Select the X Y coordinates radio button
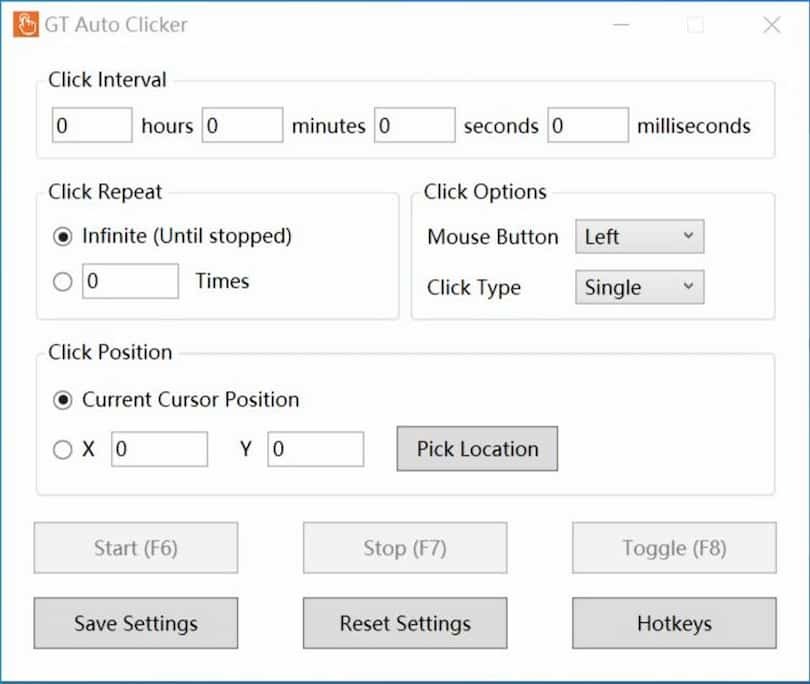This screenshot has height=684, width=810. pos(63,449)
